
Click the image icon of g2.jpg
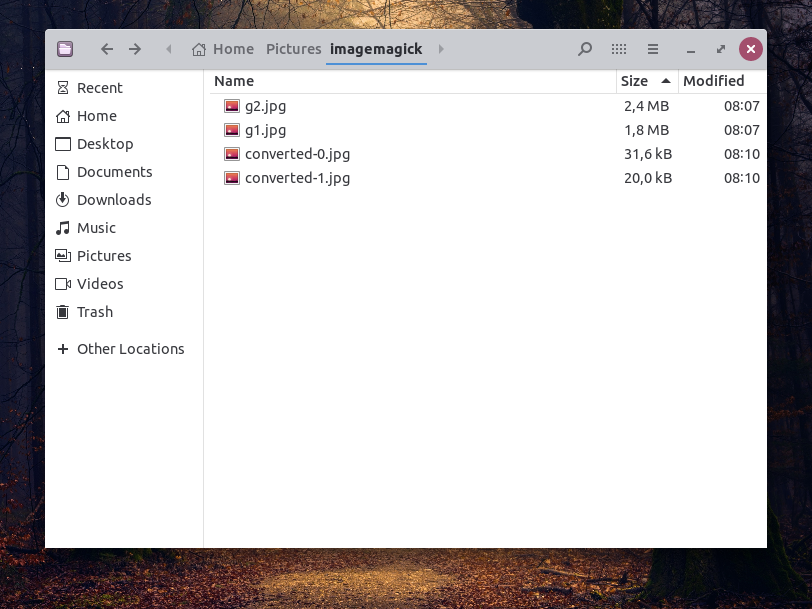232,106
